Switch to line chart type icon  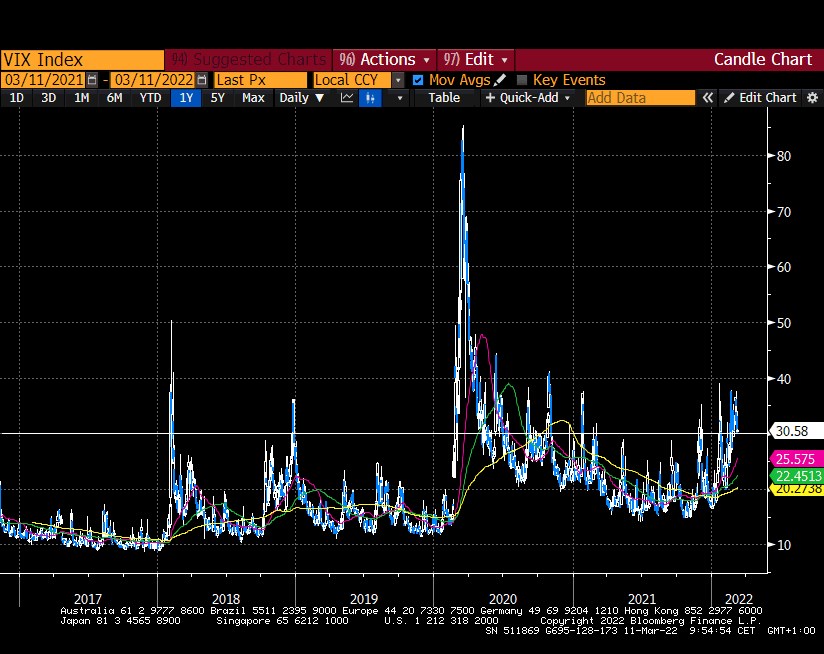click(347, 98)
